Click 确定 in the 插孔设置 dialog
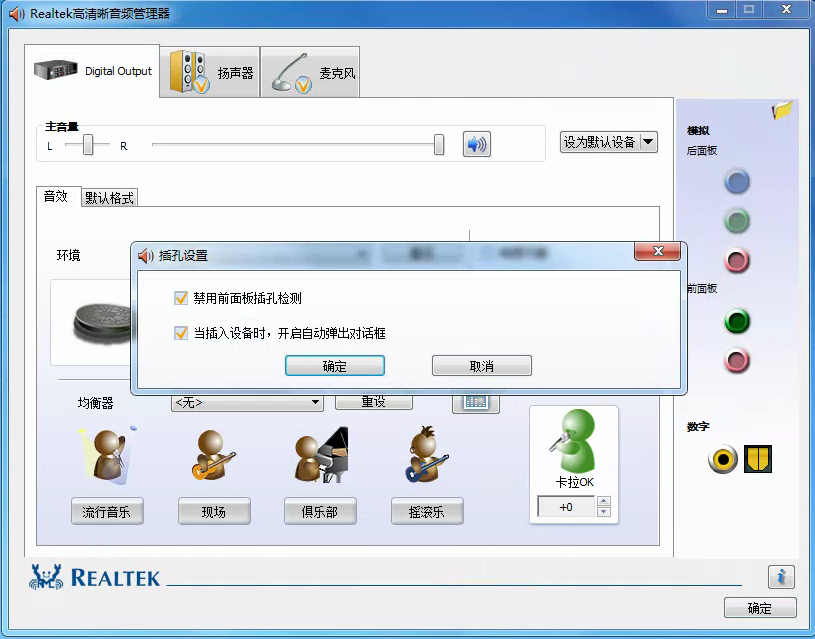 pos(335,366)
